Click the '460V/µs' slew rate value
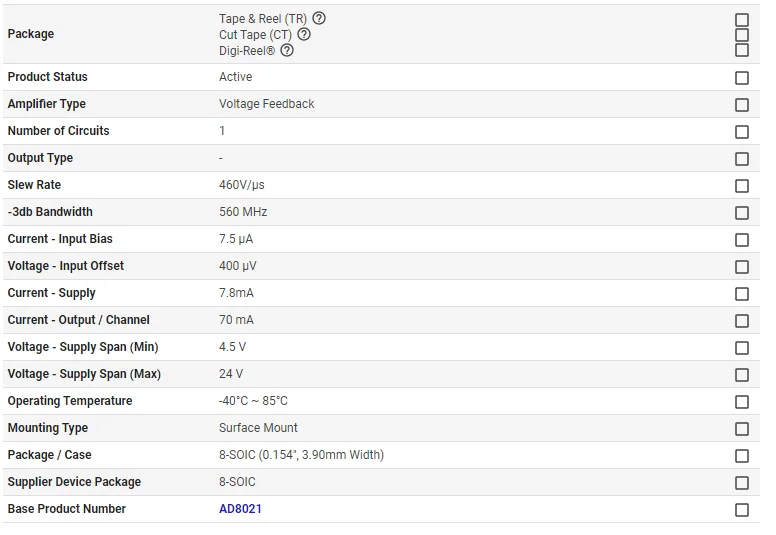Viewport: 776px width, 535px height. coord(242,185)
